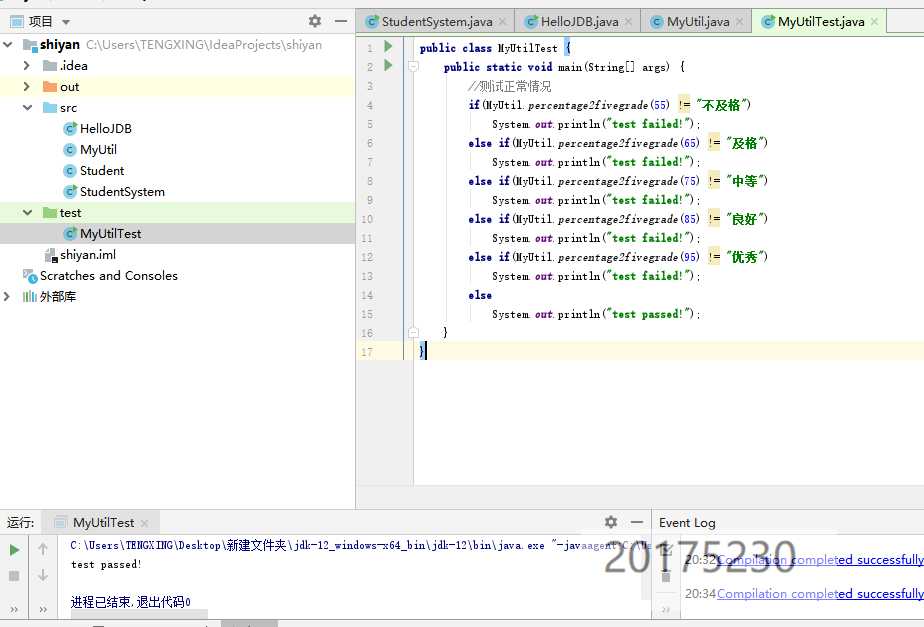This screenshot has width=924, height=627.
Task: Open the project panel settings gear
Action: pos(315,21)
